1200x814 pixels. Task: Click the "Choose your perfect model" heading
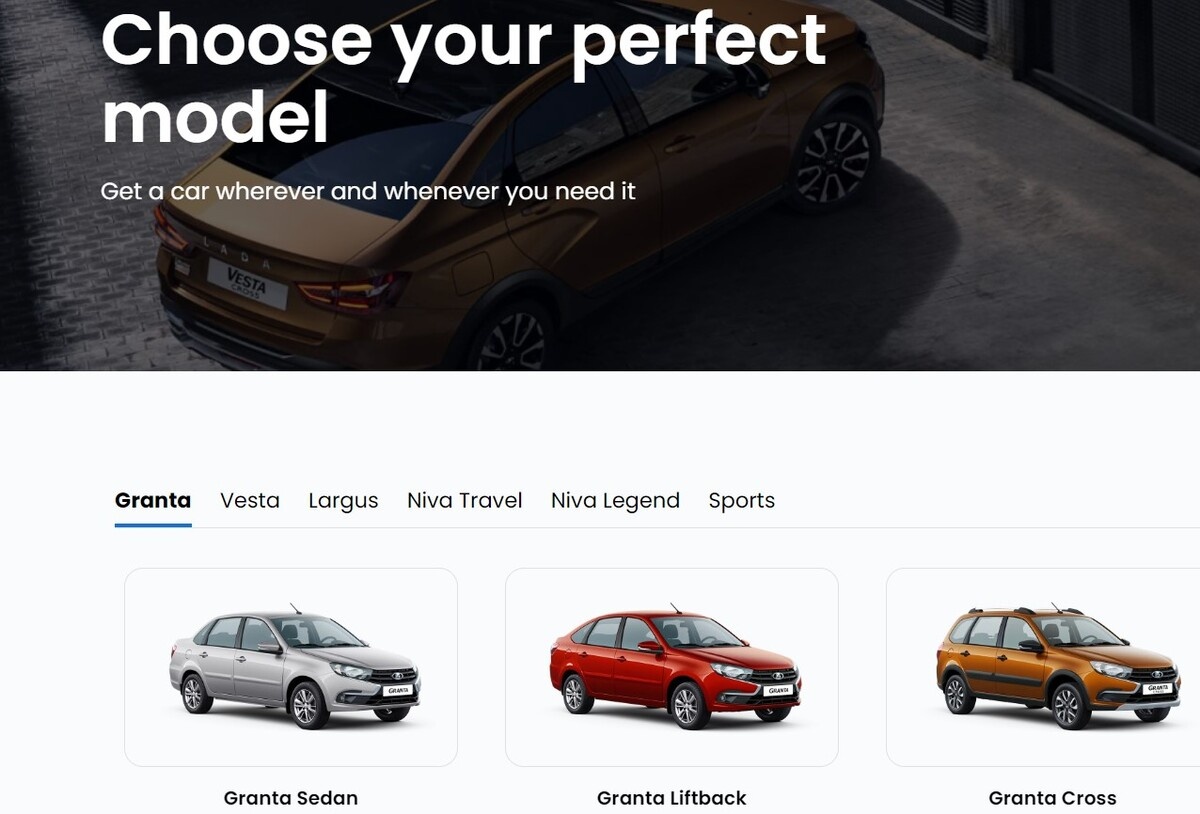point(464,78)
